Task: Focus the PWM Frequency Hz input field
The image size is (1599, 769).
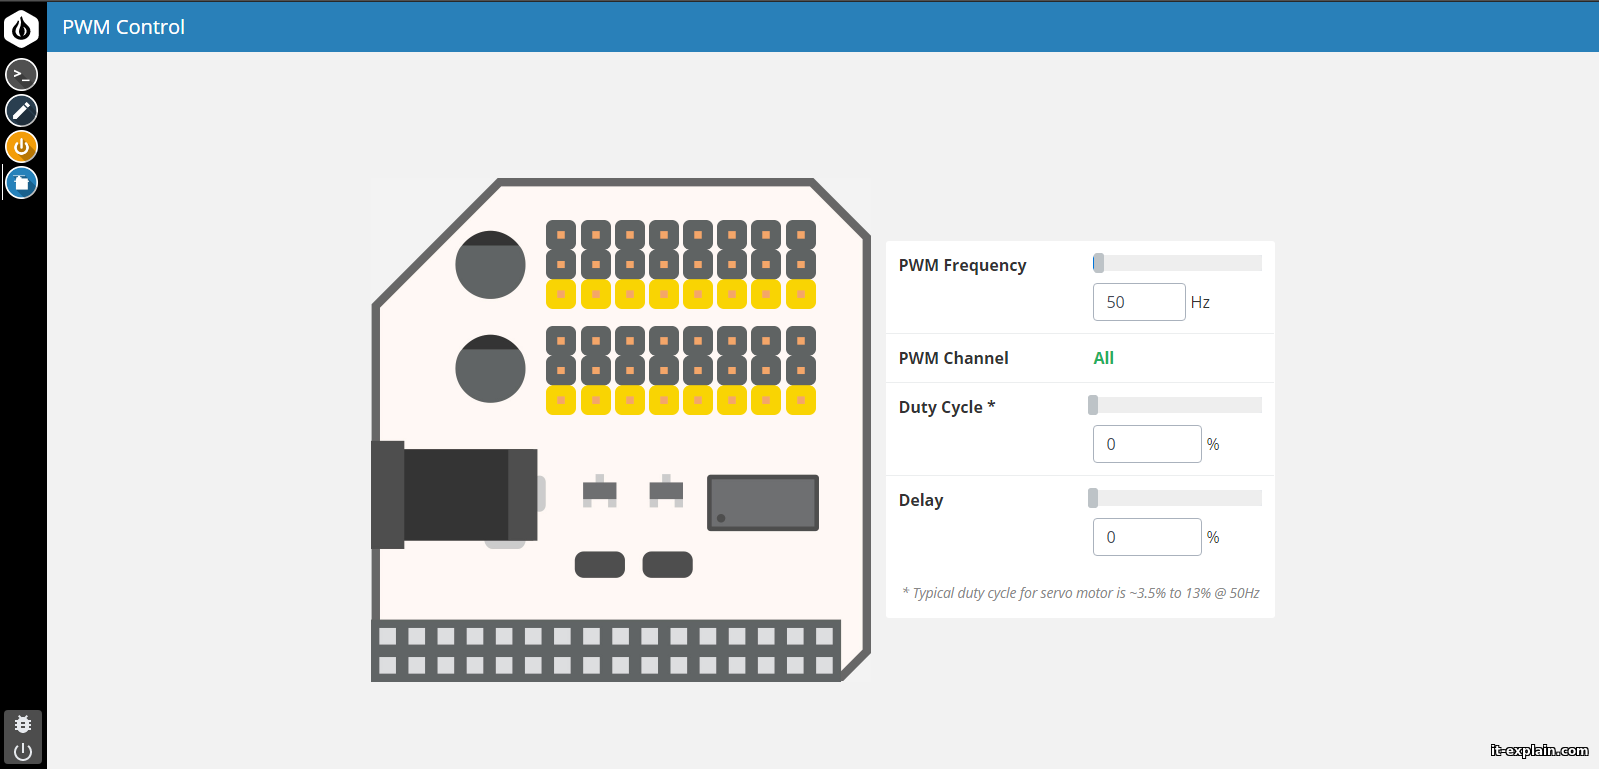Action: [x=1139, y=302]
